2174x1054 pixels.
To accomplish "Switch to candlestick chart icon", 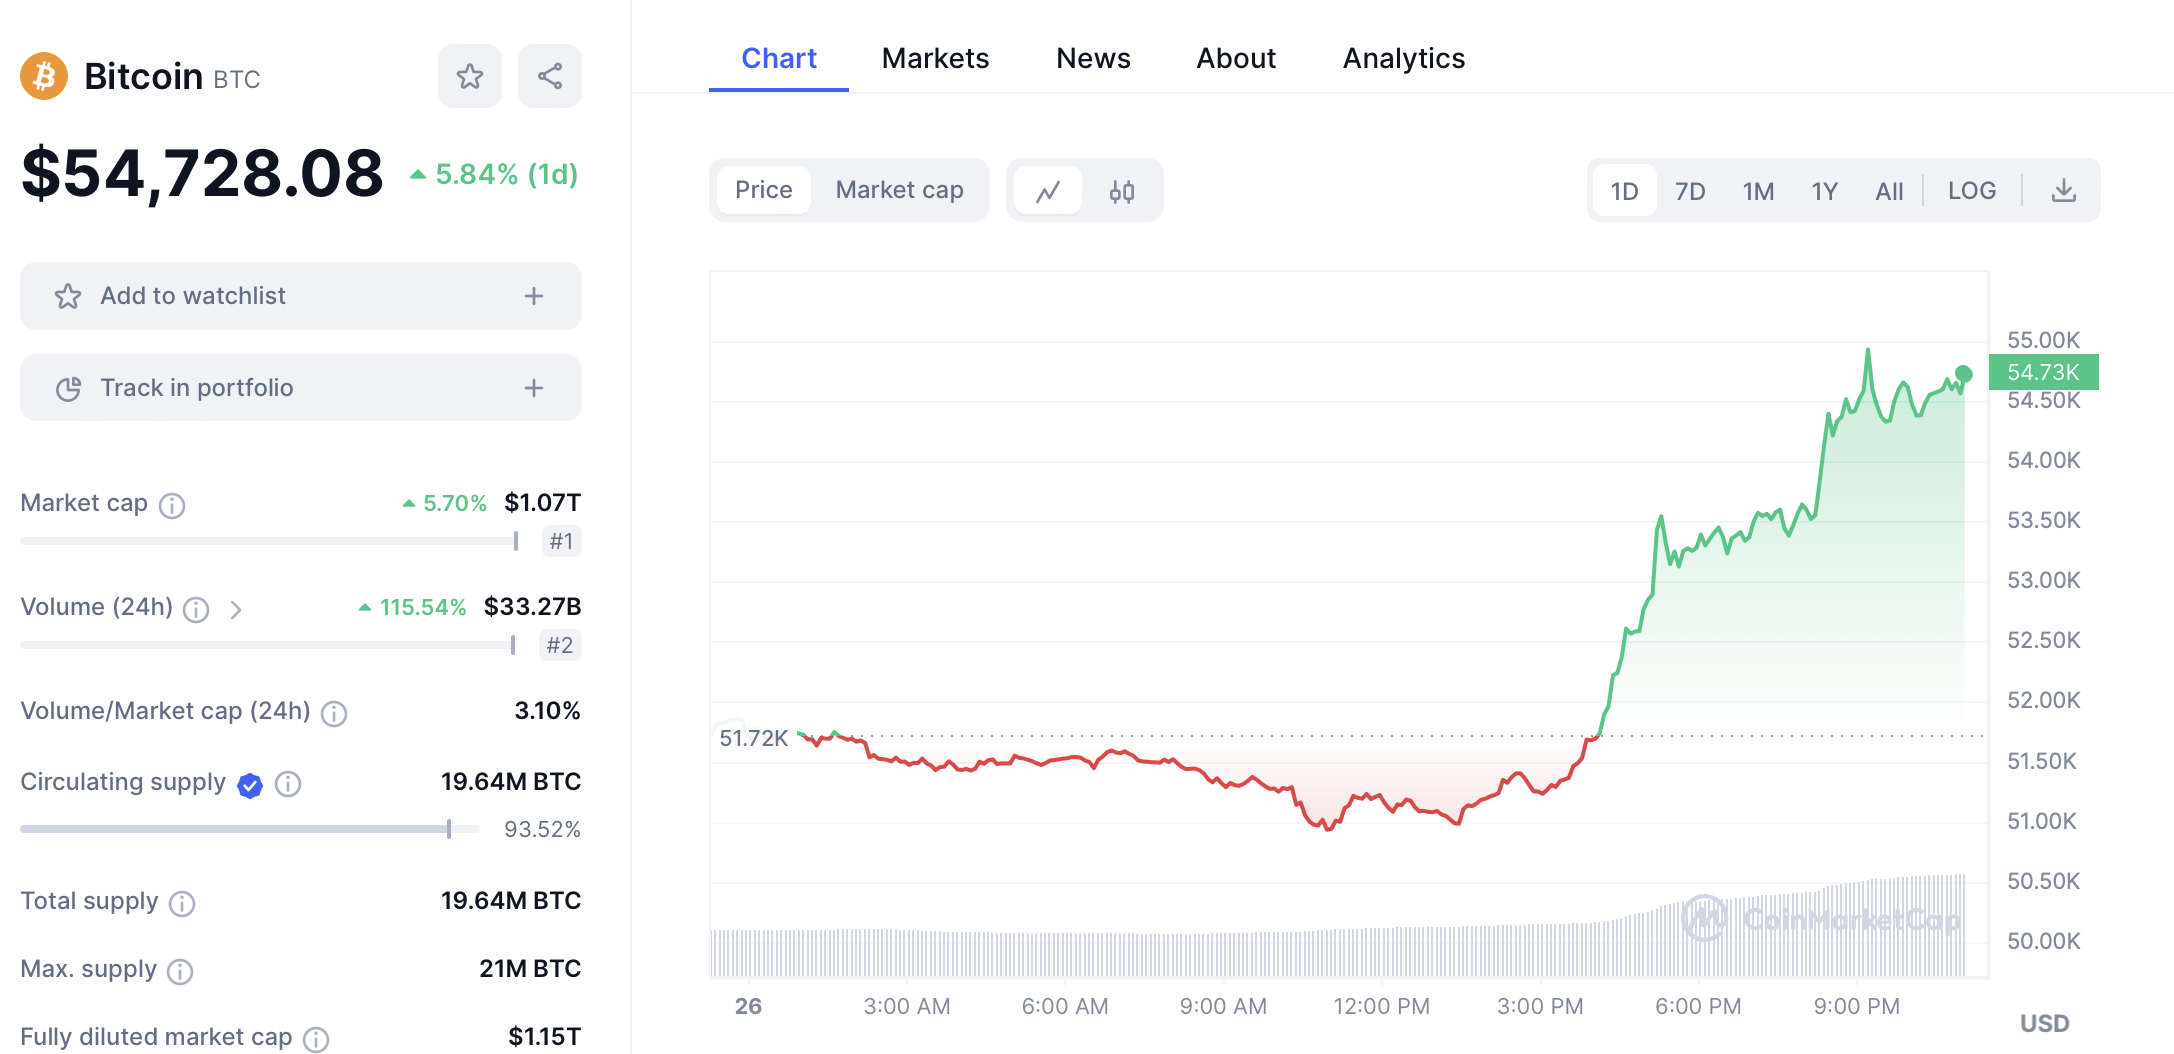I will [x=1122, y=191].
